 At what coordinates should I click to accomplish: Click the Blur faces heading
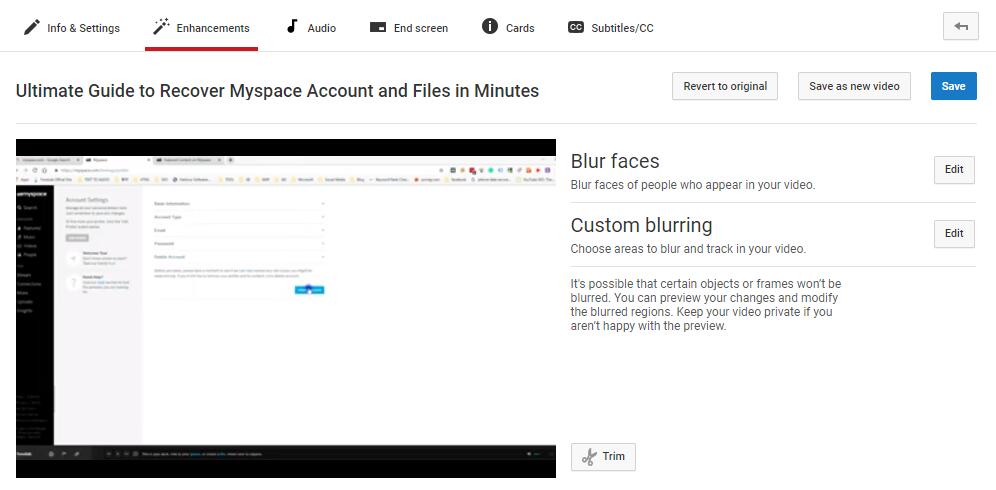[615, 161]
